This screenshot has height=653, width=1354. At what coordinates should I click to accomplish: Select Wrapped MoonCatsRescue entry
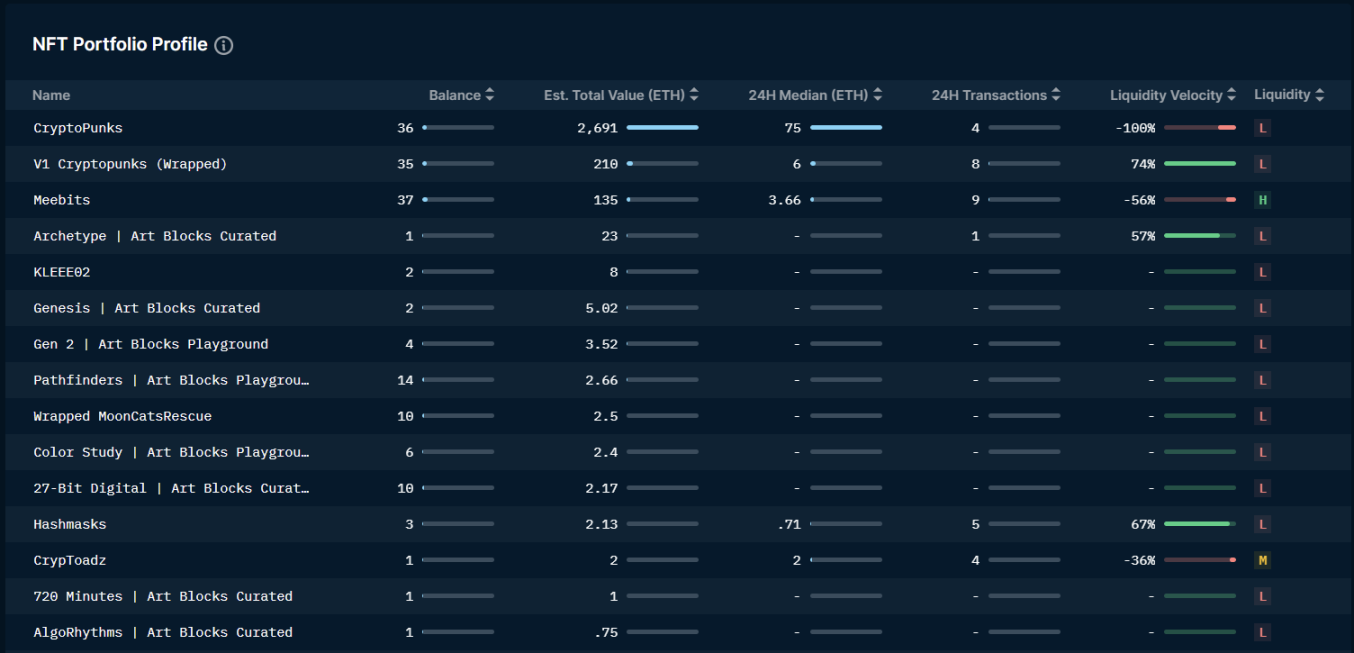pyautogui.click(x=122, y=416)
